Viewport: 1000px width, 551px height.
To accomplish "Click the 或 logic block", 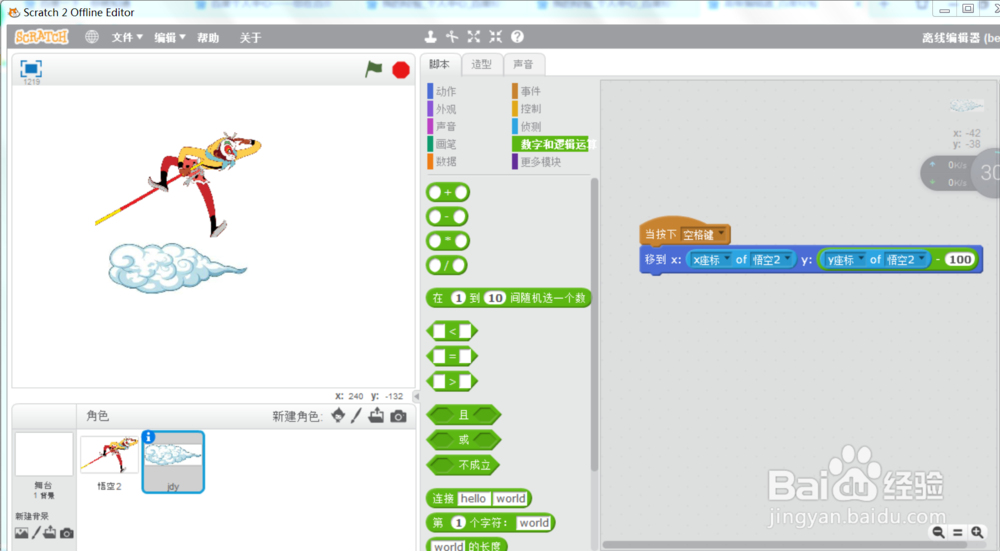I will click(x=464, y=440).
